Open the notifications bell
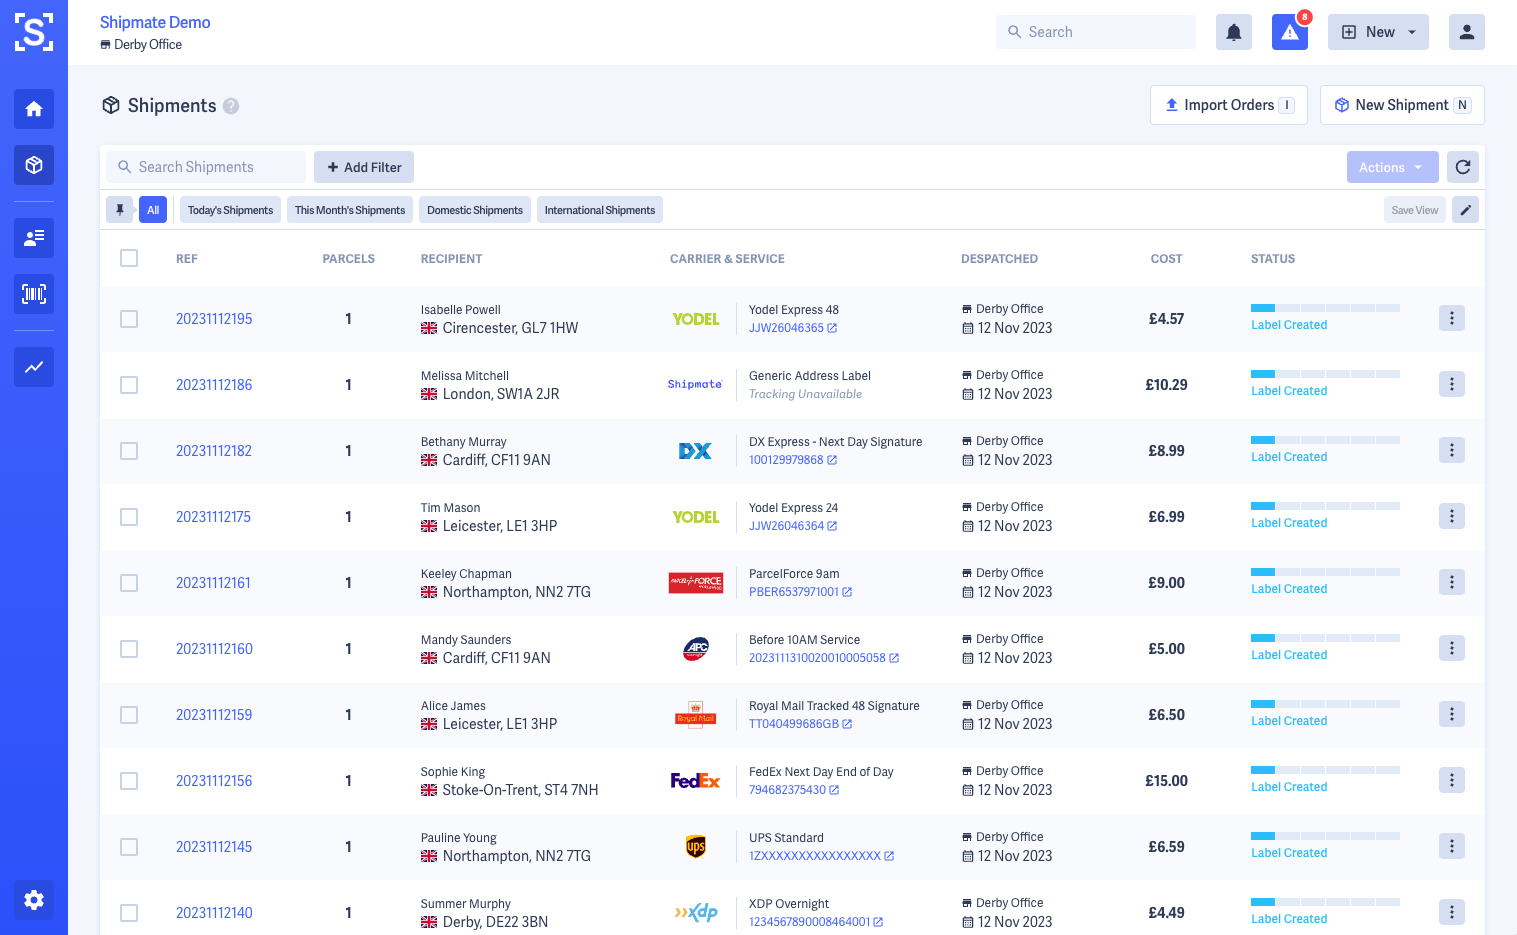 [1234, 32]
